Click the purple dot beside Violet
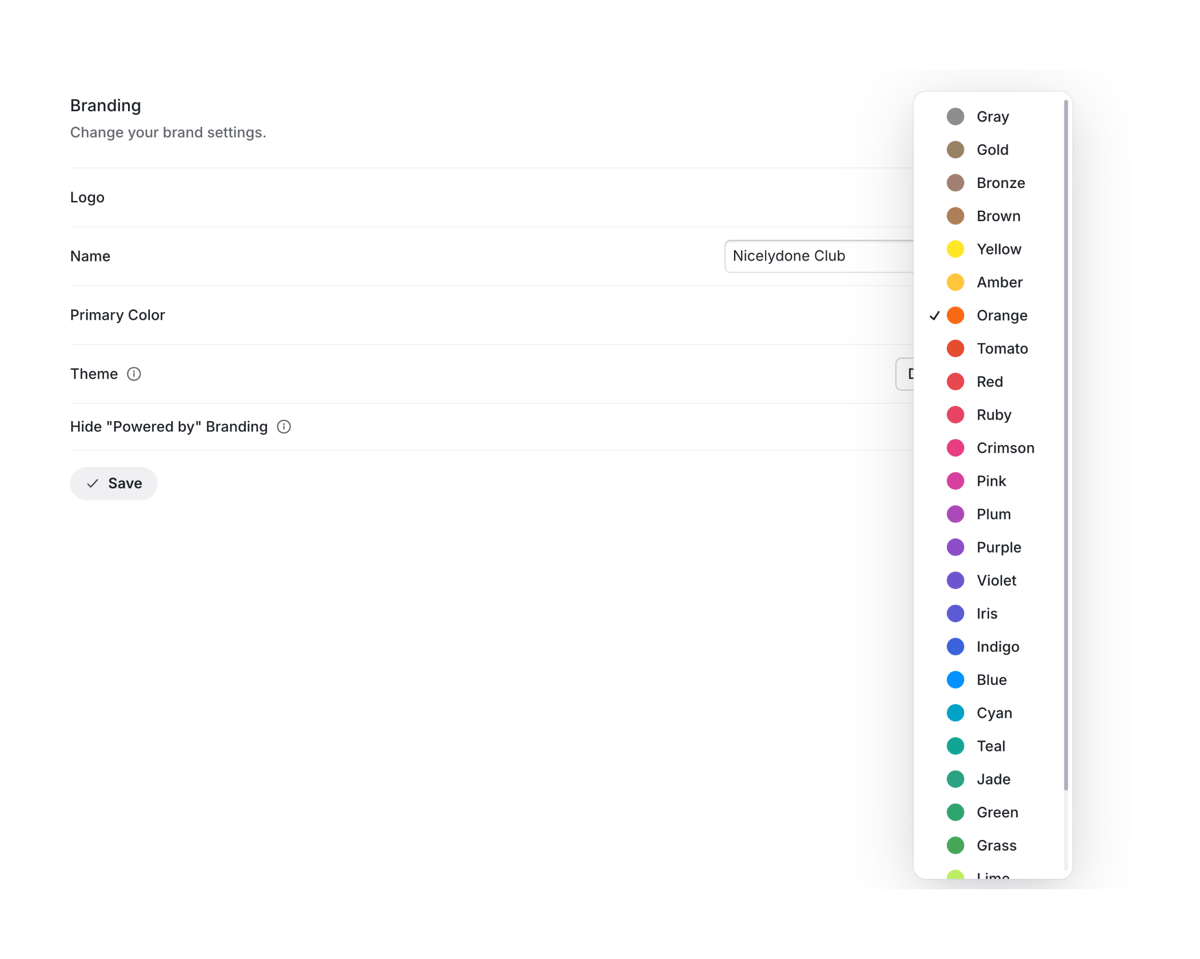The width and height of the screenshot is (1200, 959). click(955, 580)
